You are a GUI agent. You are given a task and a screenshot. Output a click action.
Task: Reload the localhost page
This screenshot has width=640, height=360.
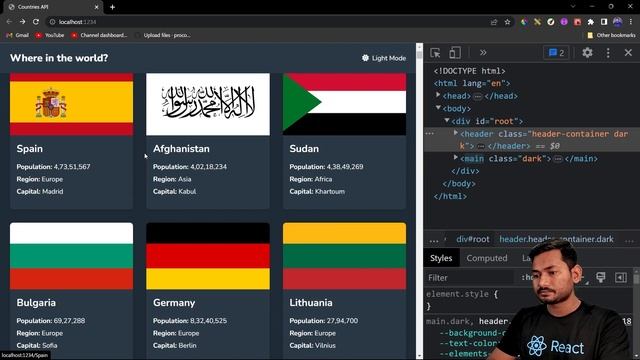(36, 22)
